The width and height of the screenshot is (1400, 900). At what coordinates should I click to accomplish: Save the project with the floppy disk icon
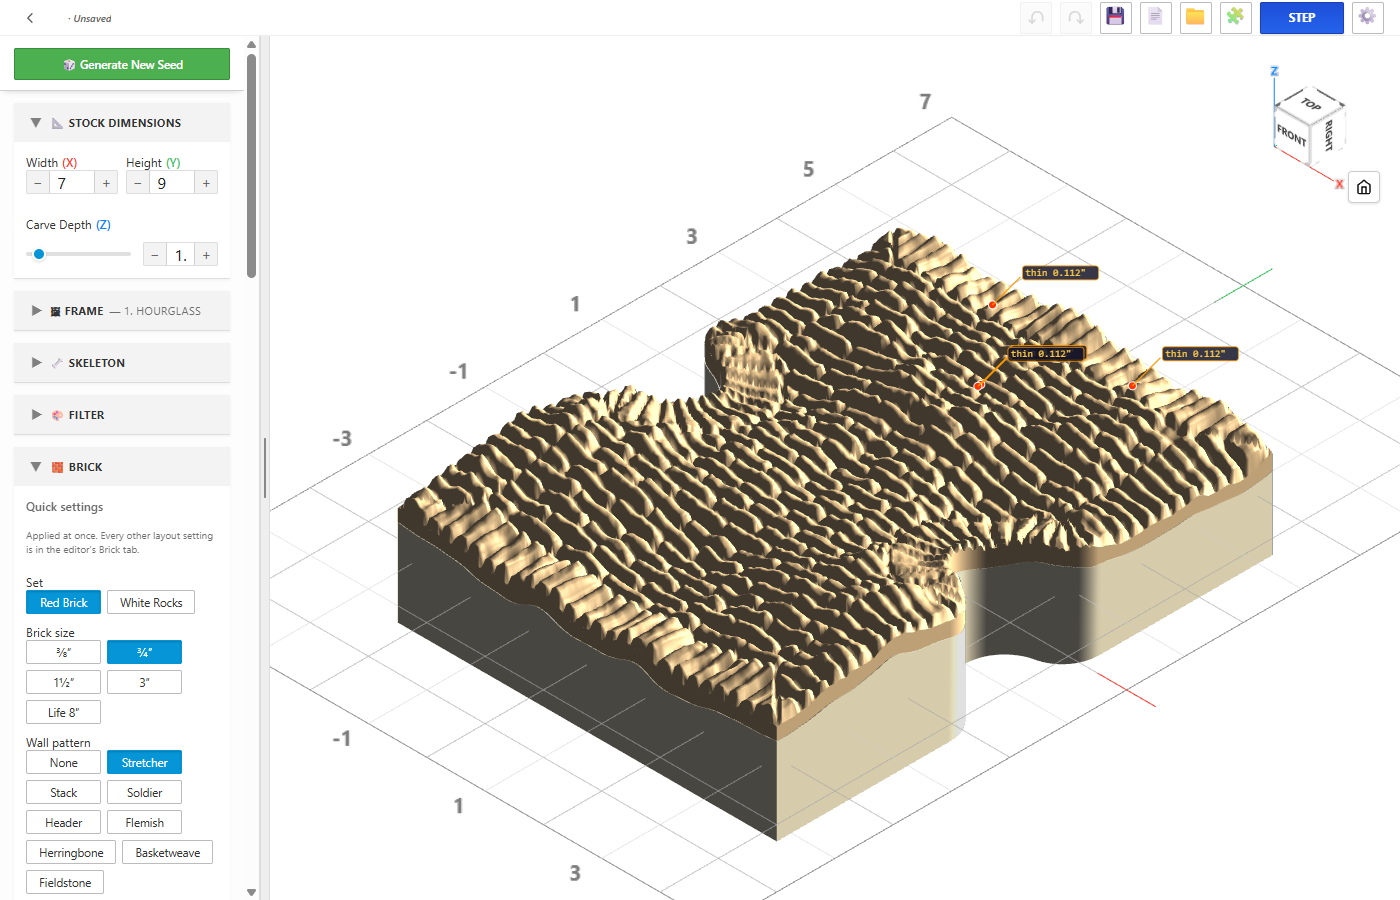(x=1116, y=17)
